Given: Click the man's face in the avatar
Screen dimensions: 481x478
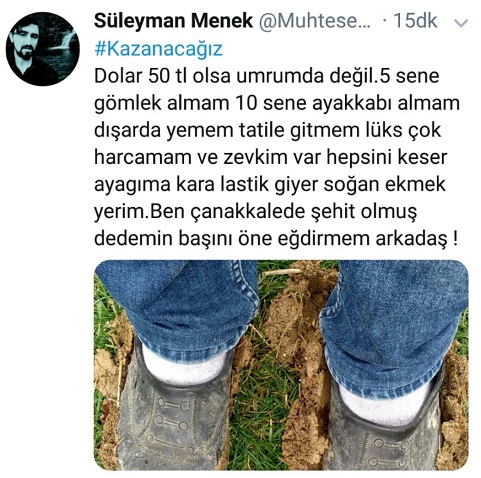Looking at the screenshot, I should tap(24, 45).
